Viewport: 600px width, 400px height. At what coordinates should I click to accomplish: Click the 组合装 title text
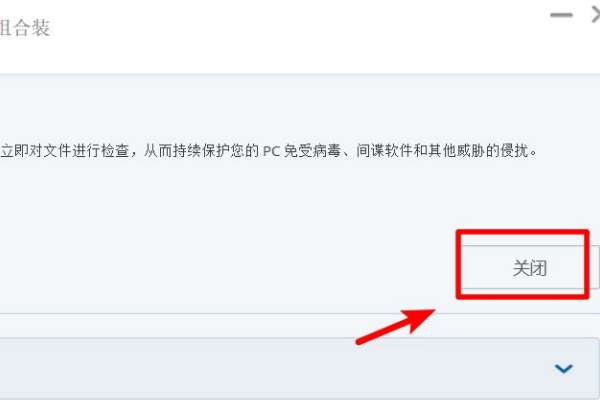[x=24, y=28]
